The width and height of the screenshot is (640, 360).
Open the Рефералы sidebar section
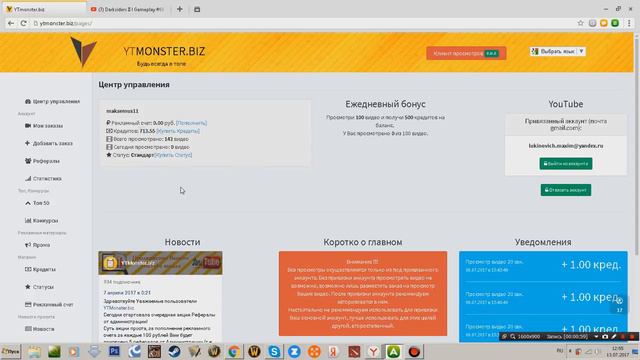pos(42,161)
